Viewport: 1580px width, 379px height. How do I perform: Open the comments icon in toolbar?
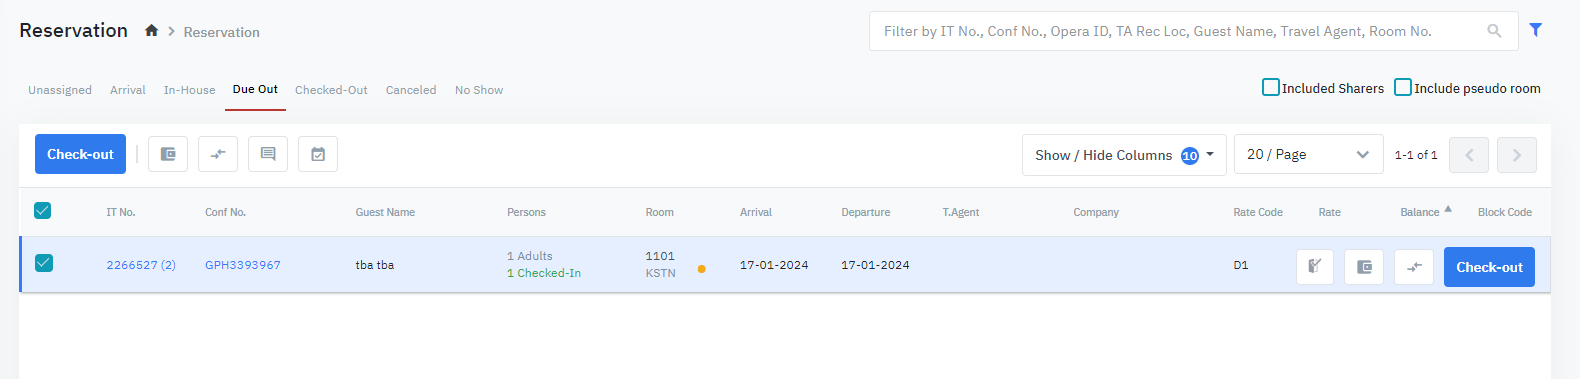coord(268,154)
